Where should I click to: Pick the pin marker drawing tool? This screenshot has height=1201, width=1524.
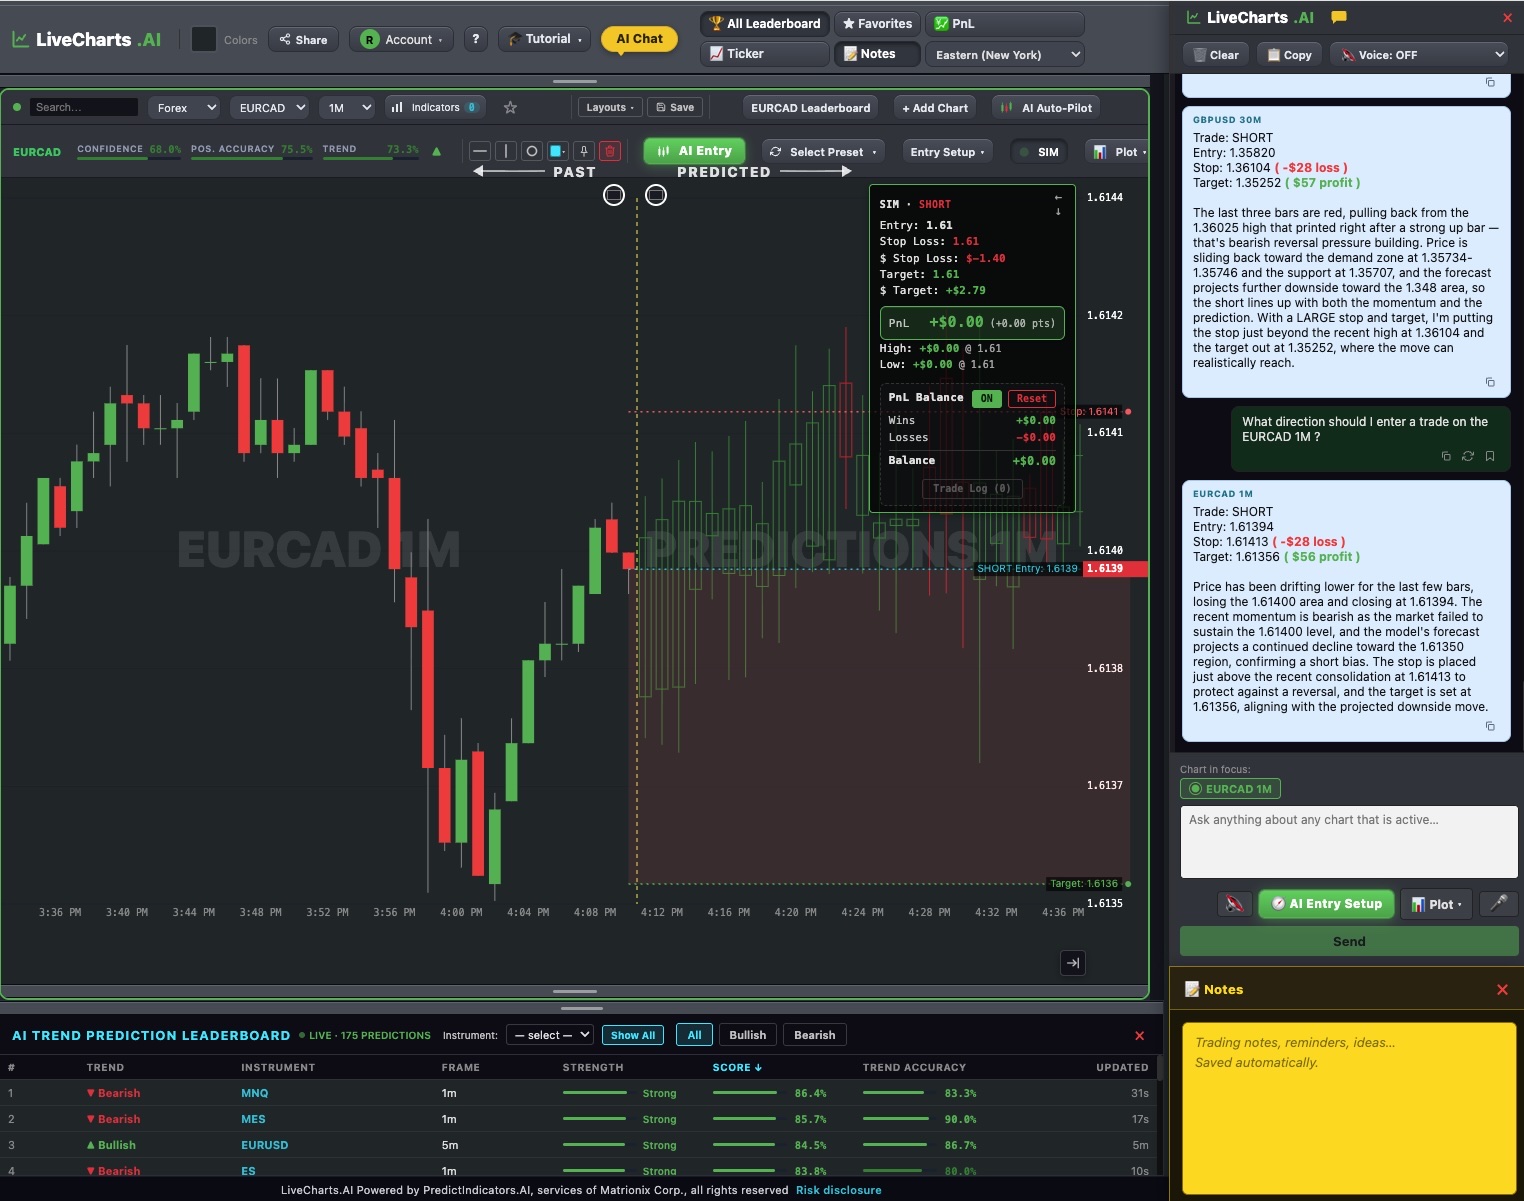[x=584, y=151]
